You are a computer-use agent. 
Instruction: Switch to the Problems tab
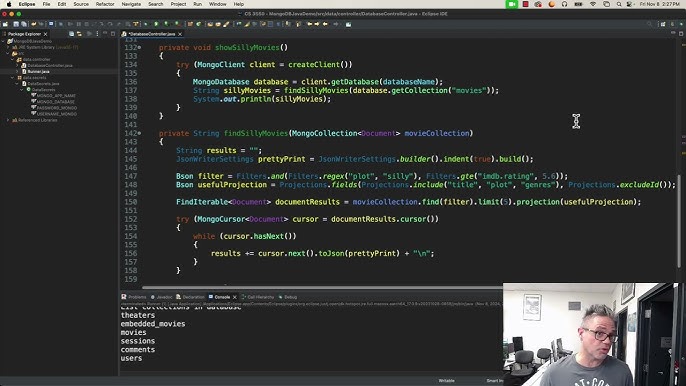pyautogui.click(x=134, y=297)
